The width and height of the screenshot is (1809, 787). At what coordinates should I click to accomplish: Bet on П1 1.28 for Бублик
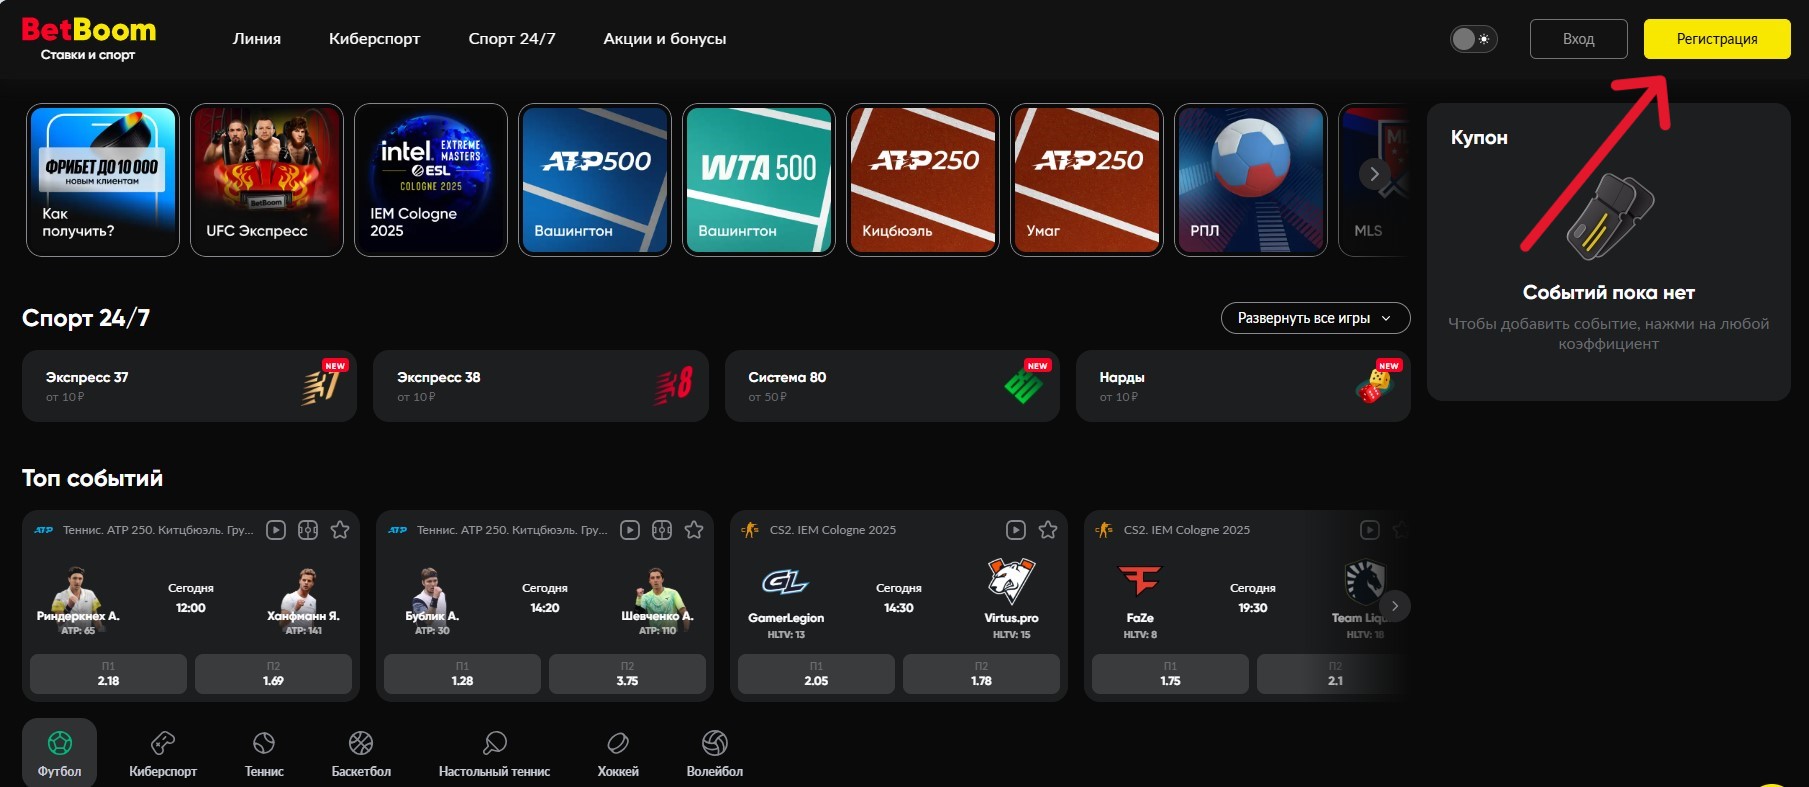click(x=462, y=674)
